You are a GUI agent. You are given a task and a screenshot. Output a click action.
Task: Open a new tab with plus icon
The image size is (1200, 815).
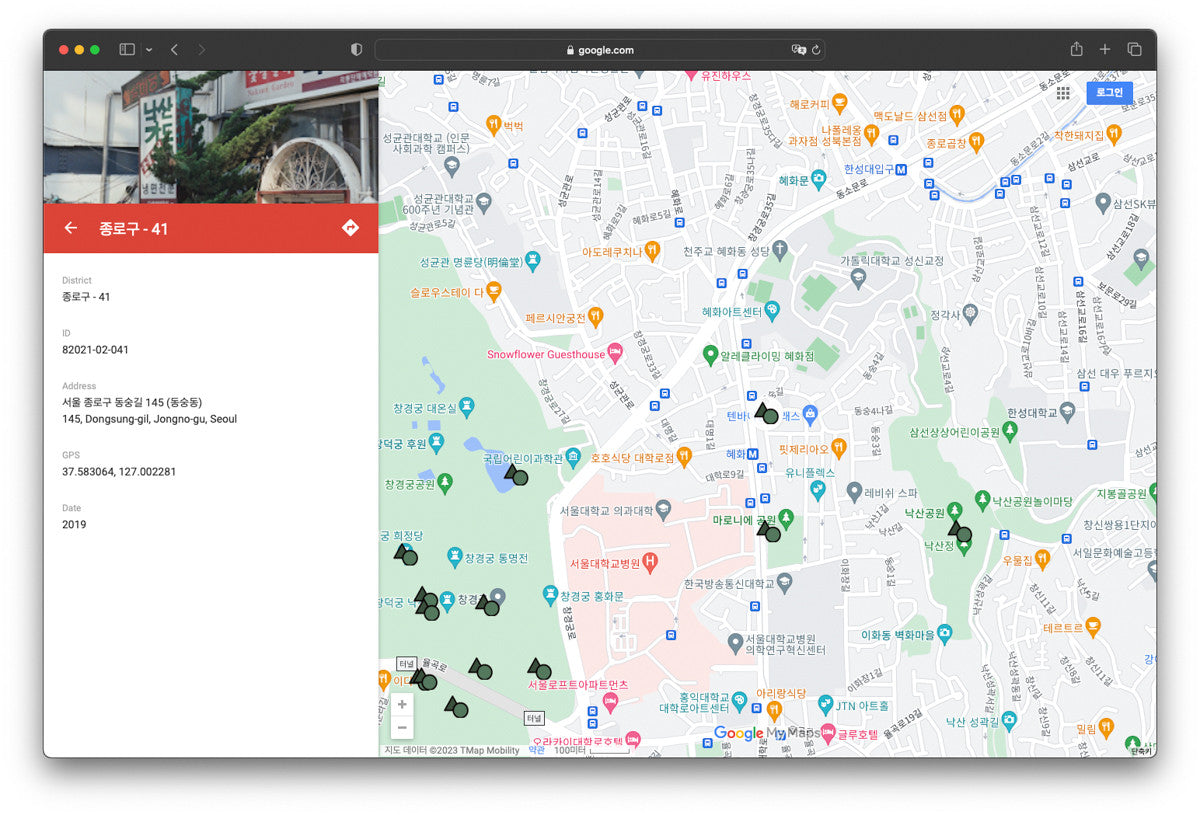tap(1105, 49)
